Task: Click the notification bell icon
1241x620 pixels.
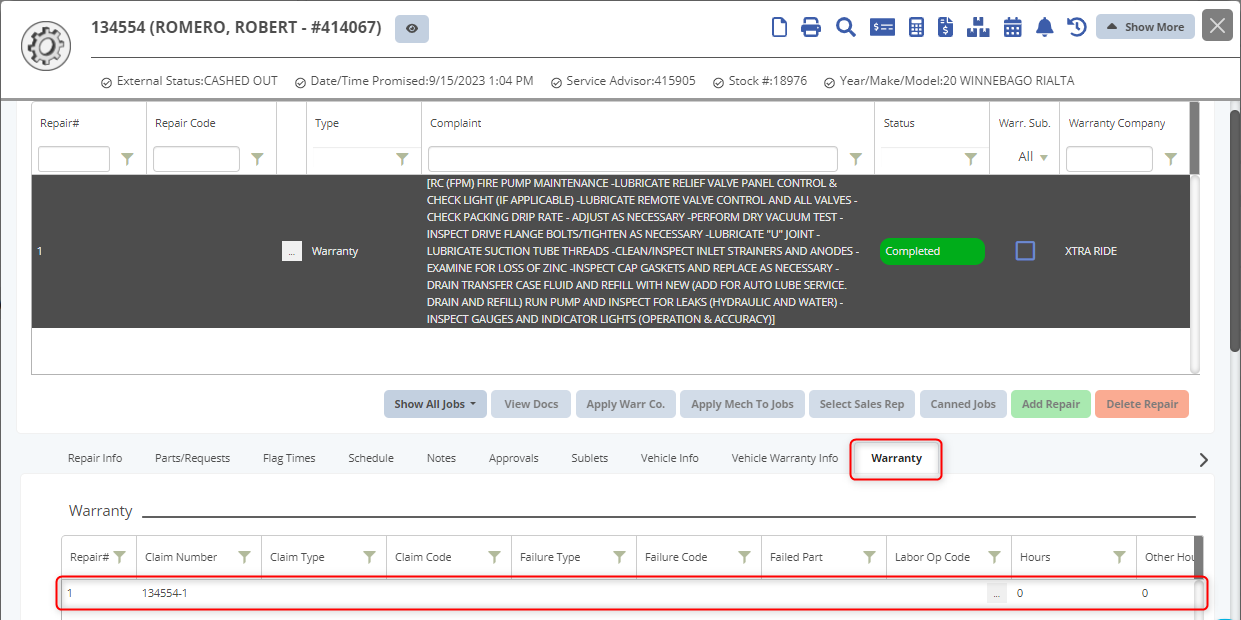Action: (x=1045, y=27)
